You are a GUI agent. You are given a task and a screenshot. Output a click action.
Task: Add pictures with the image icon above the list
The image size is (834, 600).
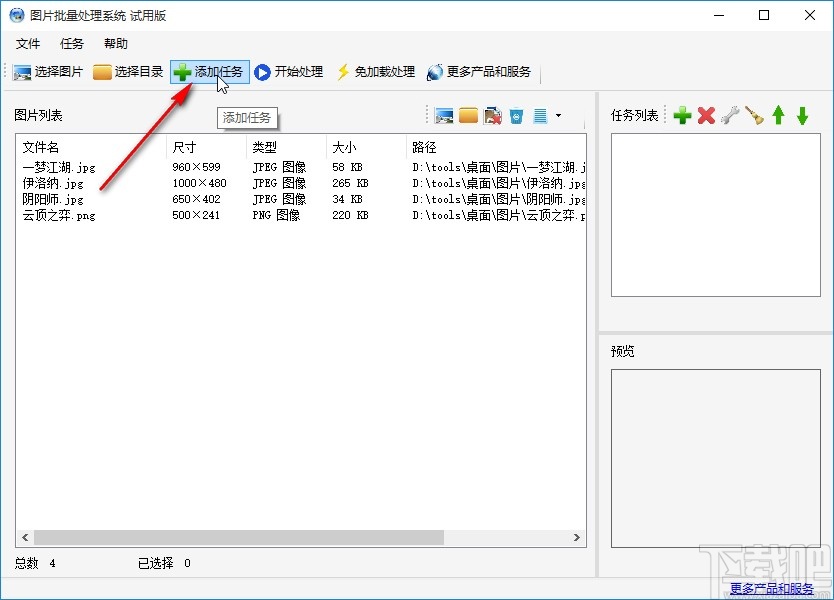(444, 115)
